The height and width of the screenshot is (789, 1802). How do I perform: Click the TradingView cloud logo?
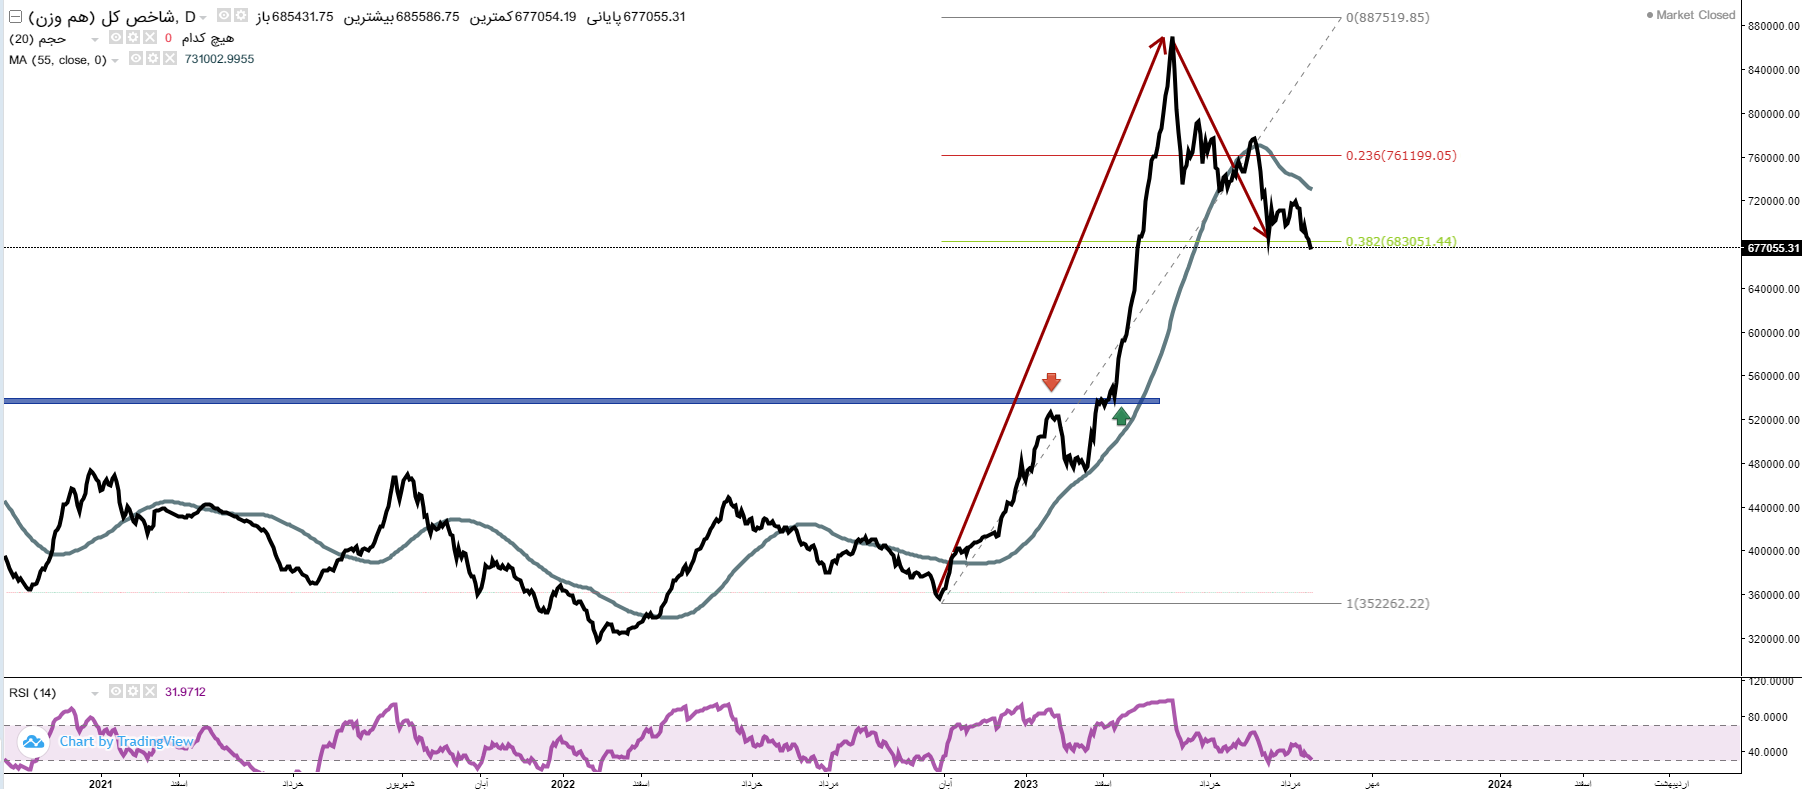pyautogui.click(x=33, y=742)
